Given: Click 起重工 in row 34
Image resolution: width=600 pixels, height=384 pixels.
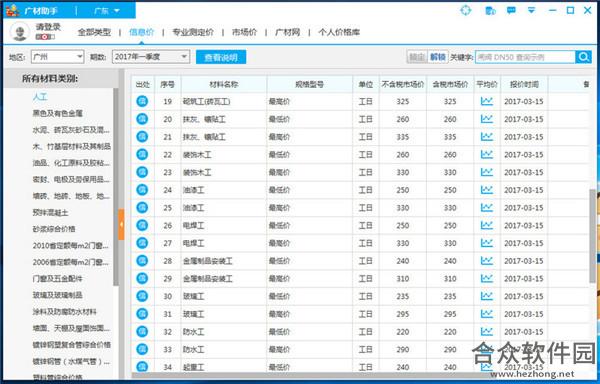Looking at the screenshot, I should [x=193, y=367].
